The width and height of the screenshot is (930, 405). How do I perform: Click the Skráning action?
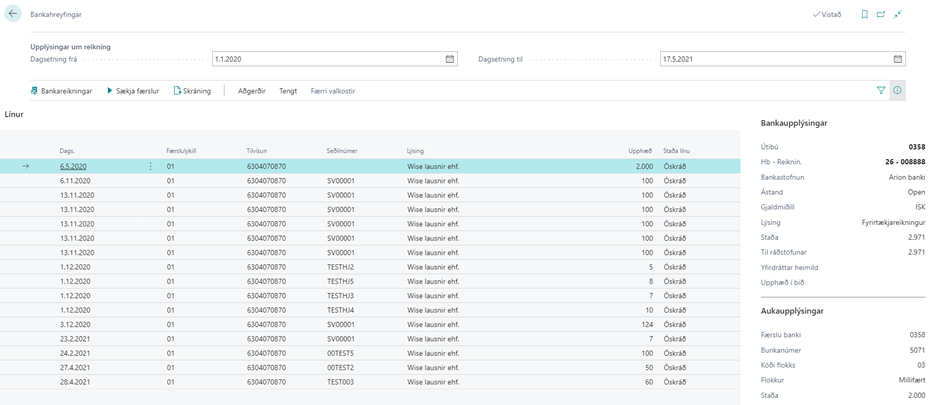coord(192,91)
